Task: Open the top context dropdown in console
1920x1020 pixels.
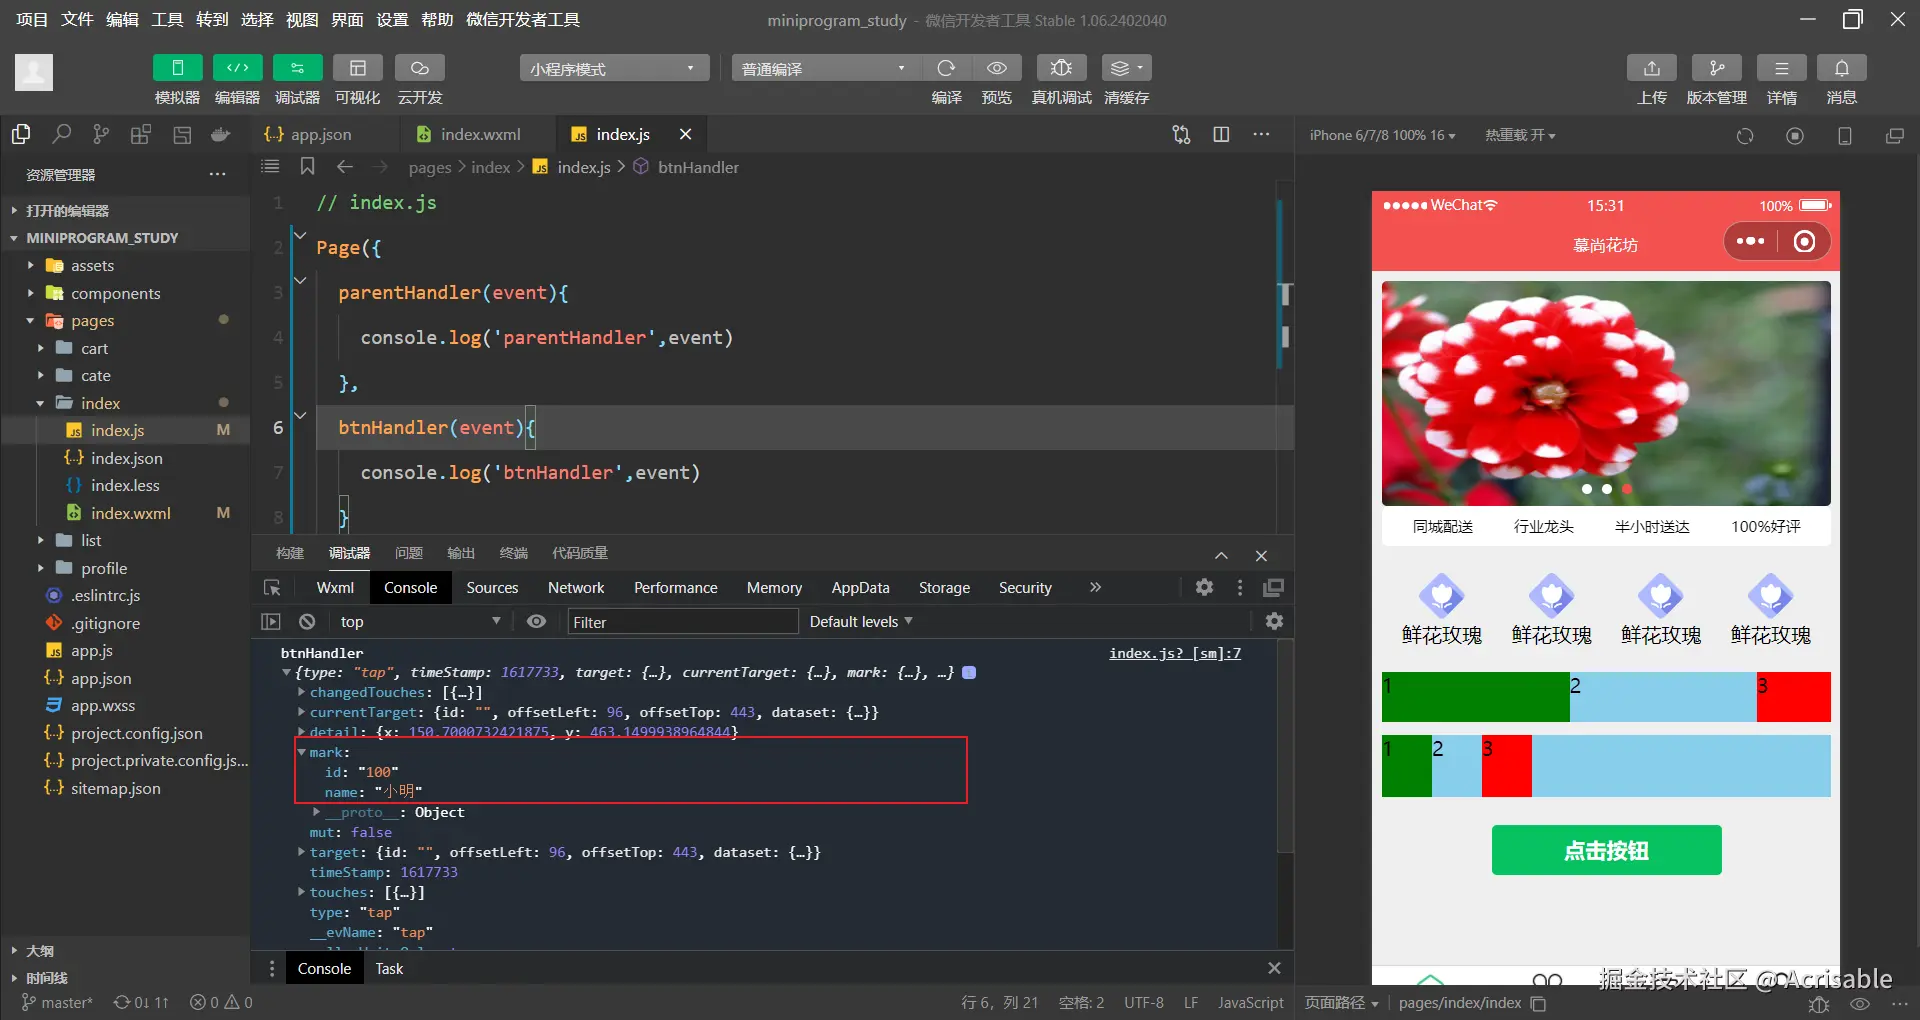Action: tap(420, 621)
